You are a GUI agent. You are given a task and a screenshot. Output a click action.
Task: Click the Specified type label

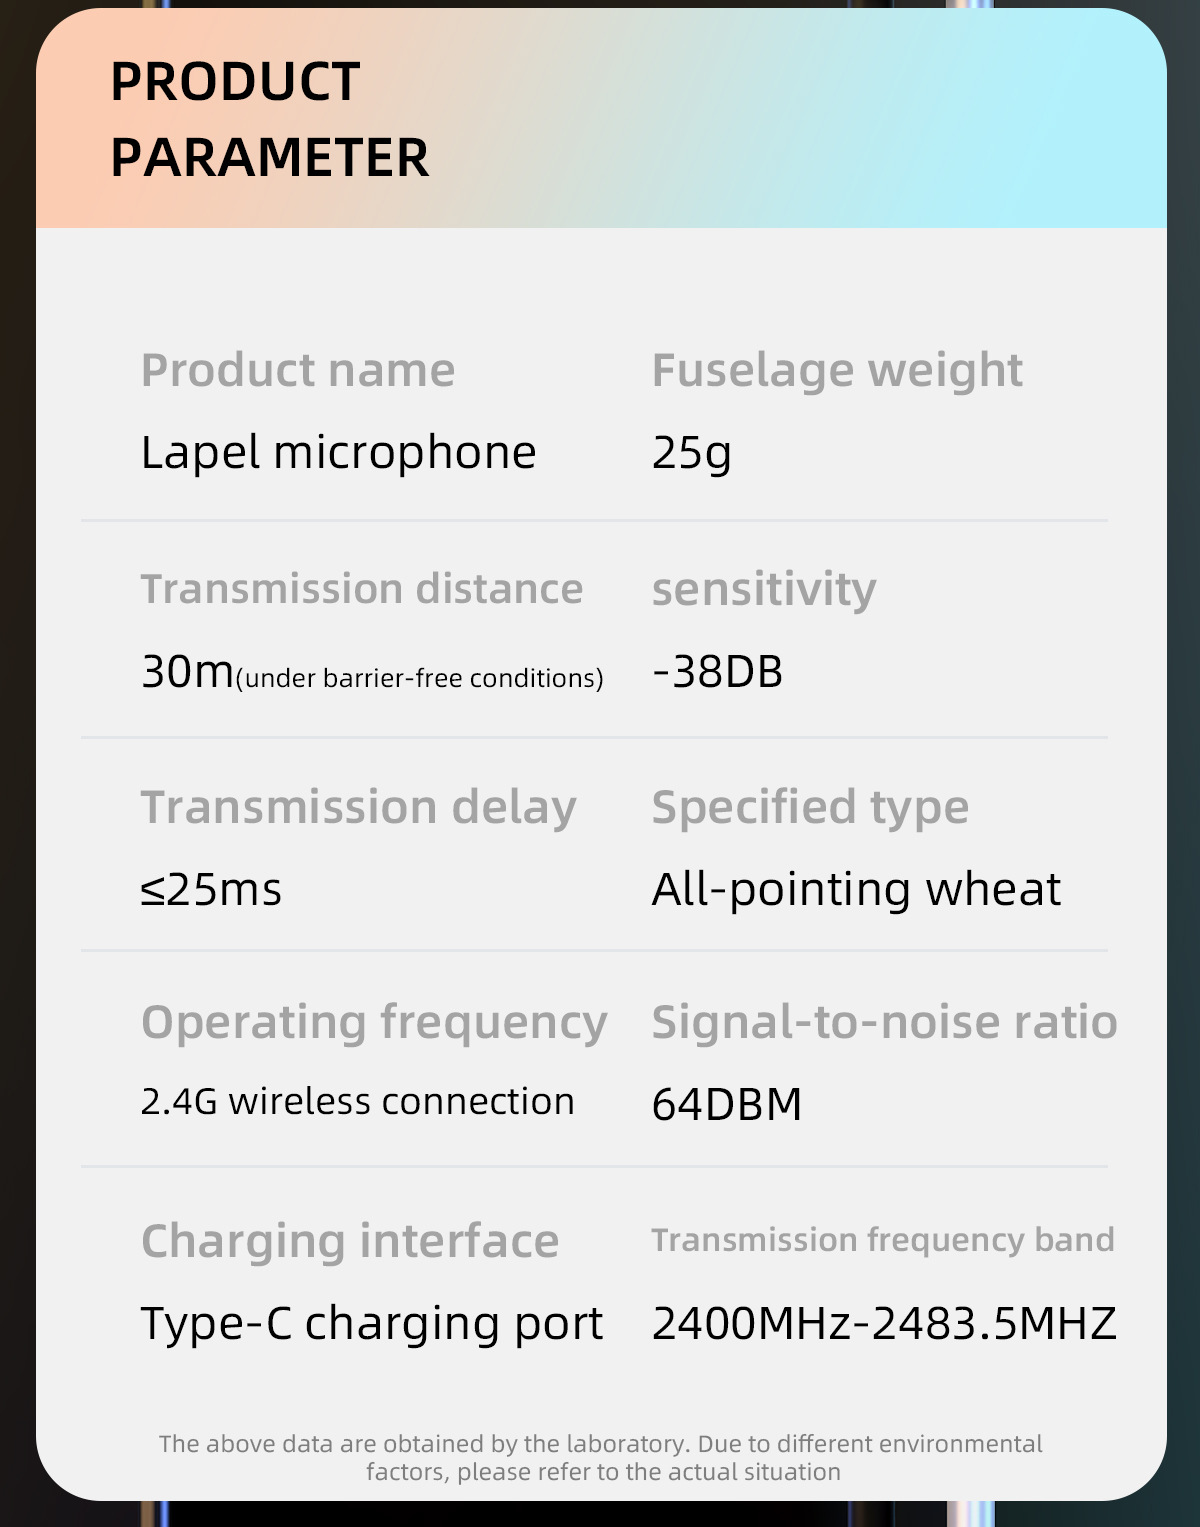[810, 807]
